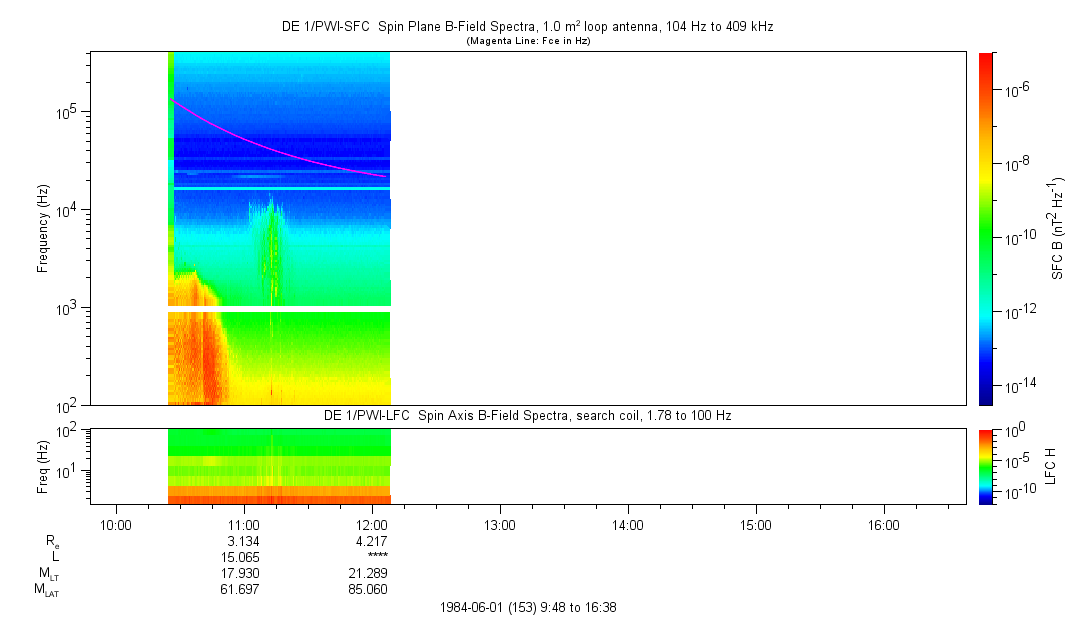This screenshot has width=1083, height=620.
Task: Click the SFC B vertical color bar
Action: (x=985, y=228)
